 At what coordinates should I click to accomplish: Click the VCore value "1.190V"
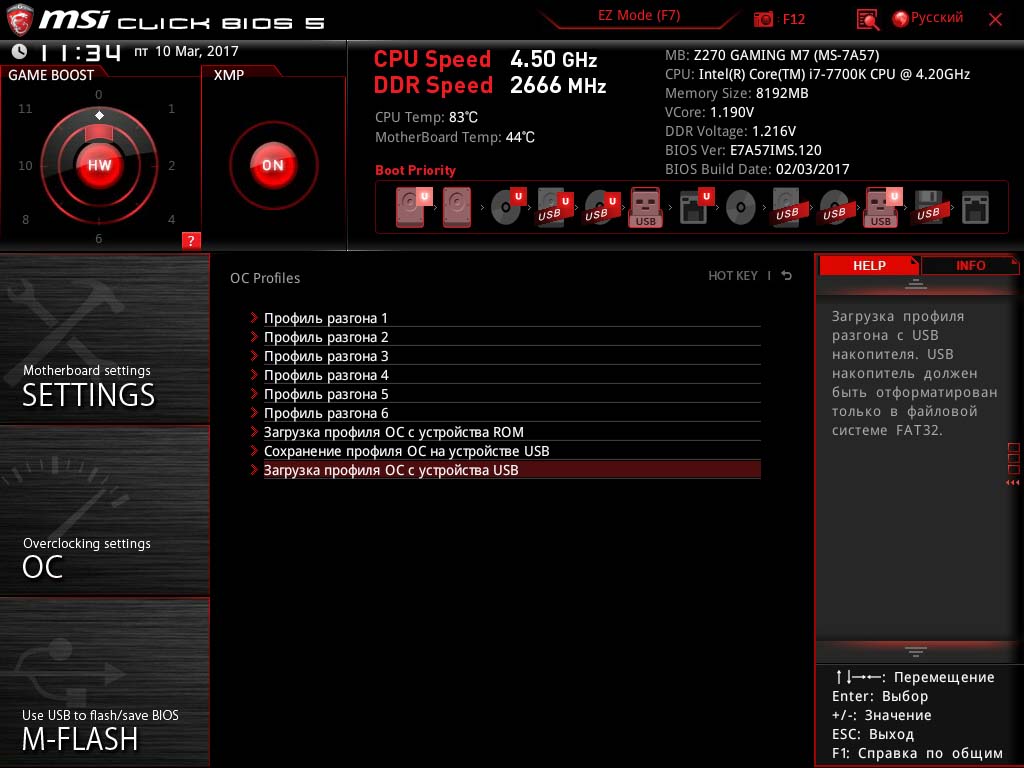tap(731, 112)
